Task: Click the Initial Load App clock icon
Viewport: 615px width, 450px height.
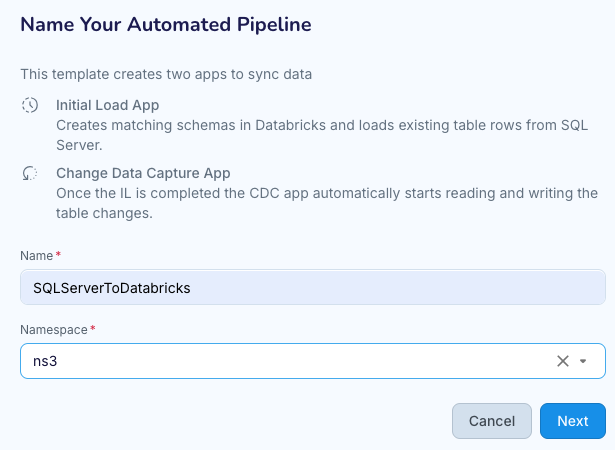Action: 30,106
